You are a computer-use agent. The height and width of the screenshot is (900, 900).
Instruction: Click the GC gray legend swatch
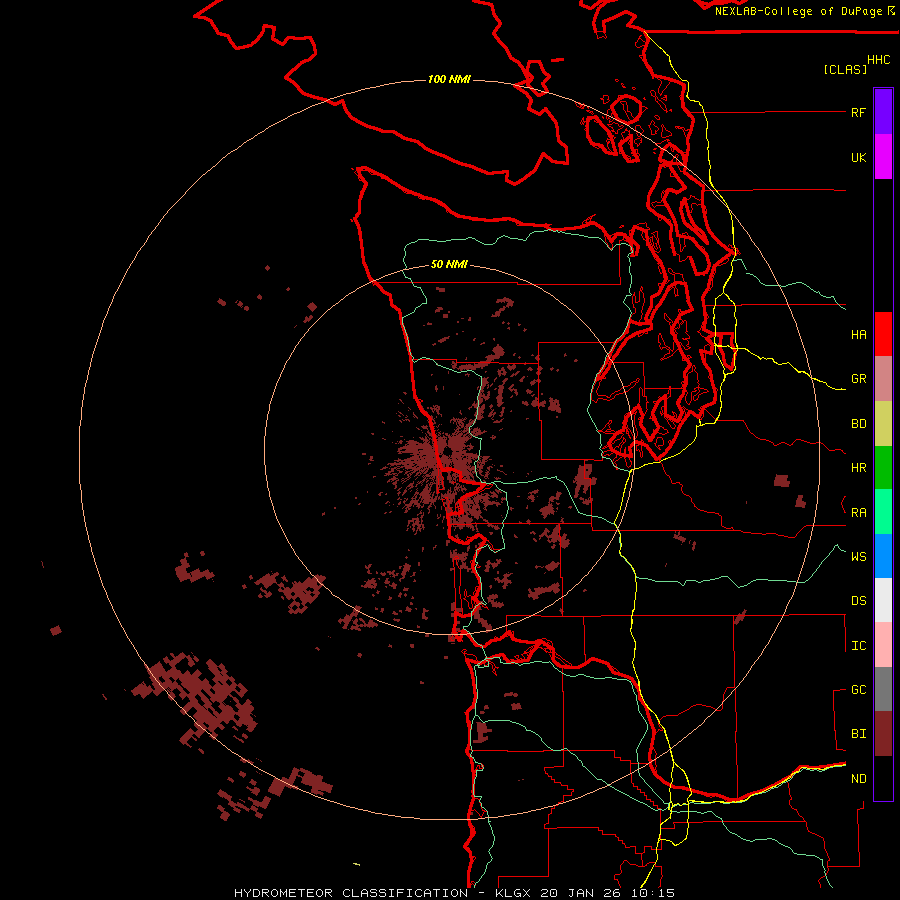tap(883, 689)
